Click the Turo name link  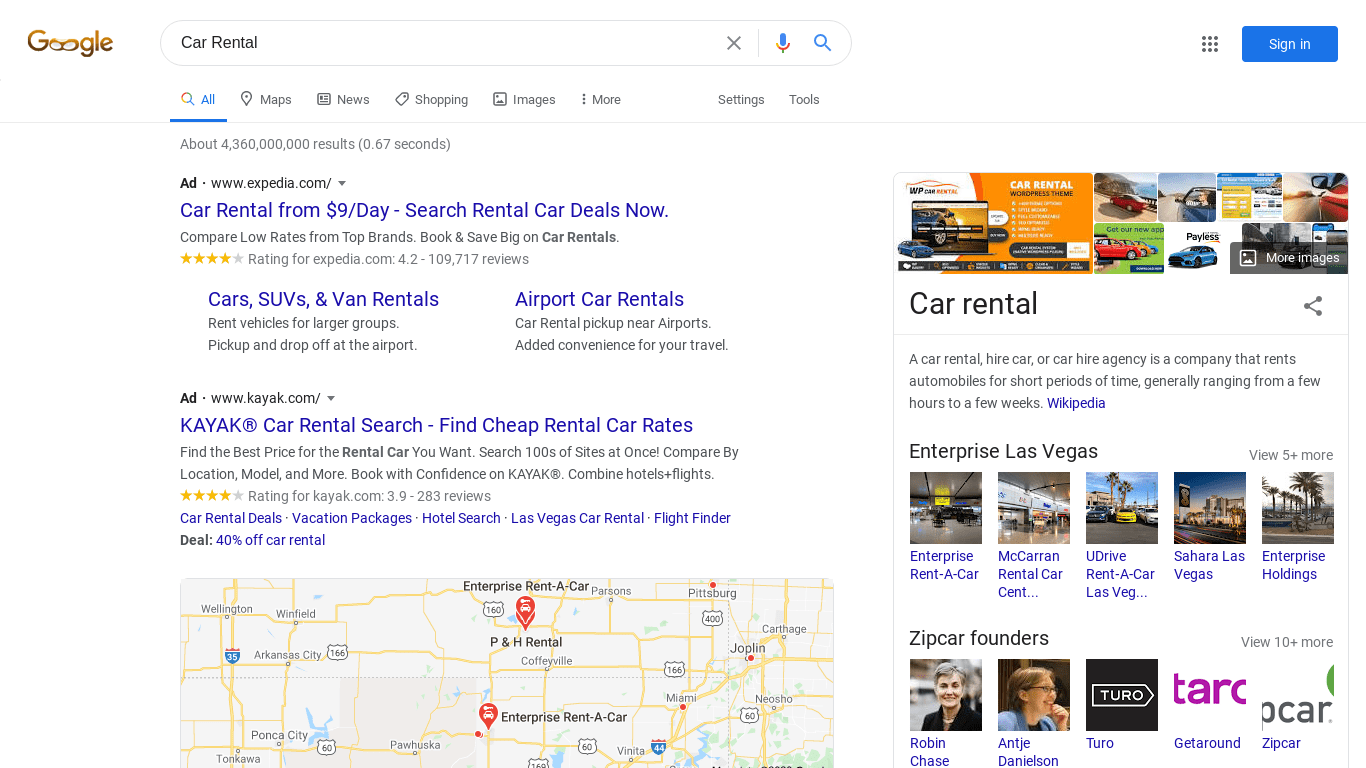pos(1100,743)
